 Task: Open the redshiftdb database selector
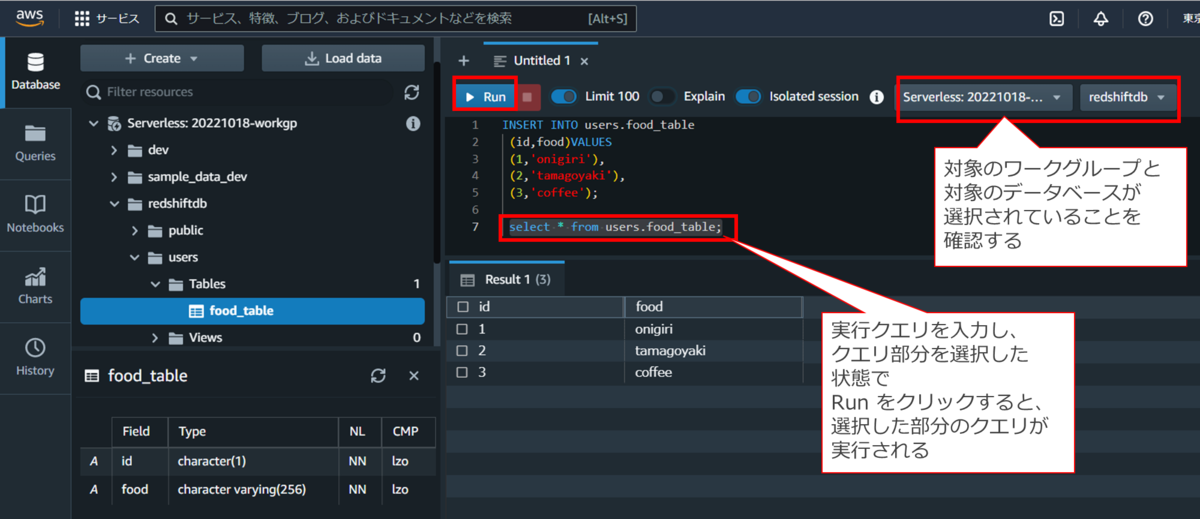coord(1127,97)
